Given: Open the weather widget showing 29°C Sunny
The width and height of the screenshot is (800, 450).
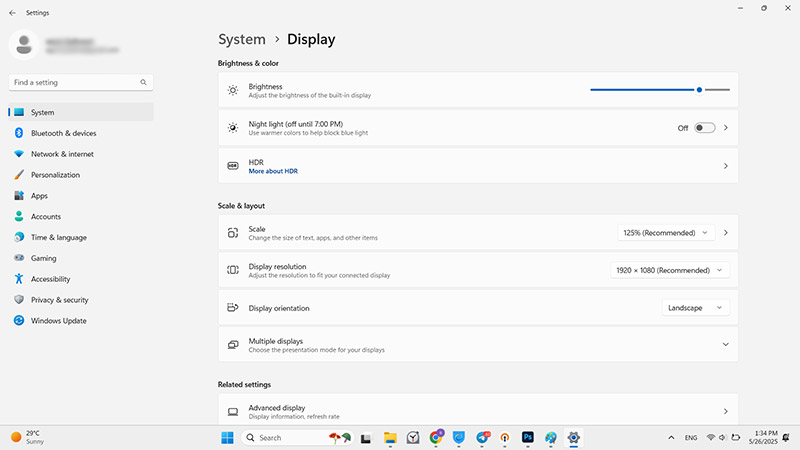Looking at the screenshot, I should (x=28, y=437).
